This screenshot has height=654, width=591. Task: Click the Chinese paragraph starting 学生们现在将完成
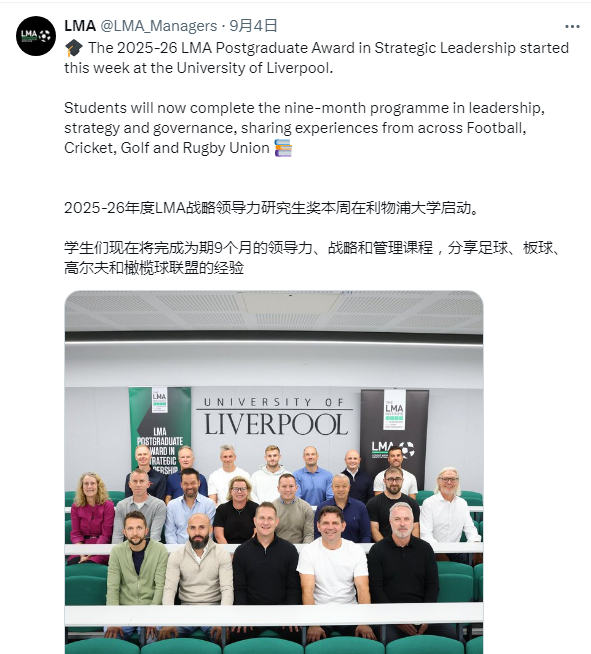pos(313,258)
